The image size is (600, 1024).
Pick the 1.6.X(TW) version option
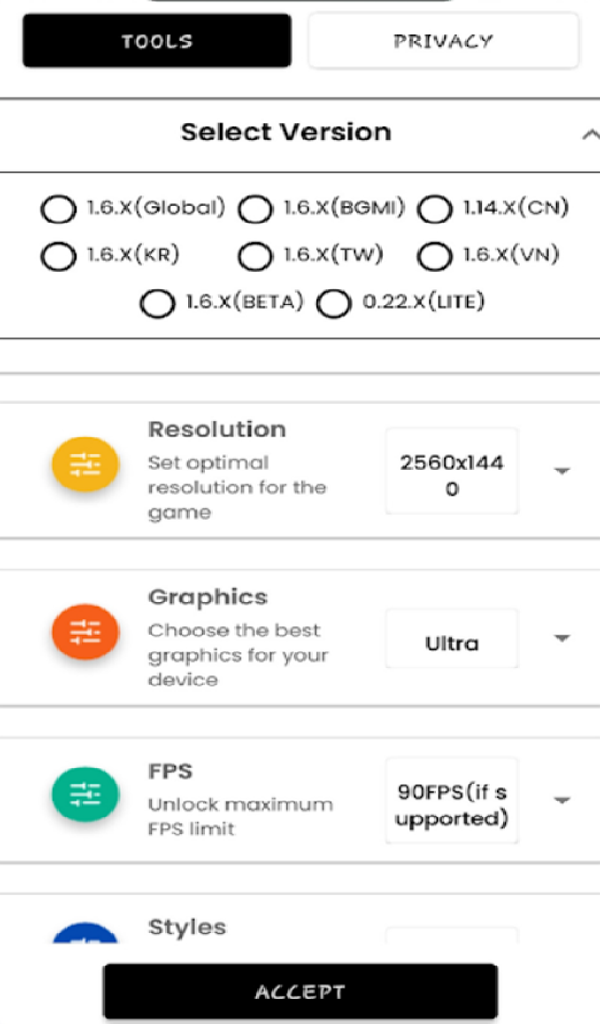pos(255,256)
